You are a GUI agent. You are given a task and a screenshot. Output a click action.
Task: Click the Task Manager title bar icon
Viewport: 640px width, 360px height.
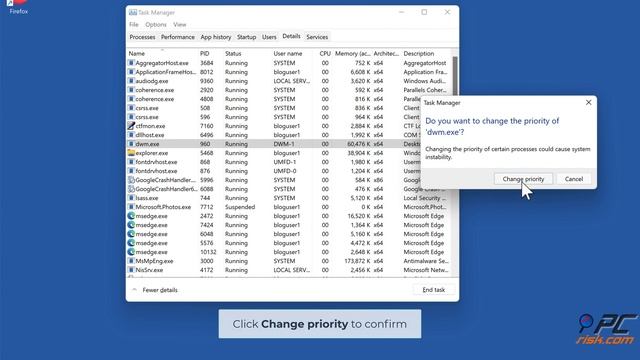133,12
